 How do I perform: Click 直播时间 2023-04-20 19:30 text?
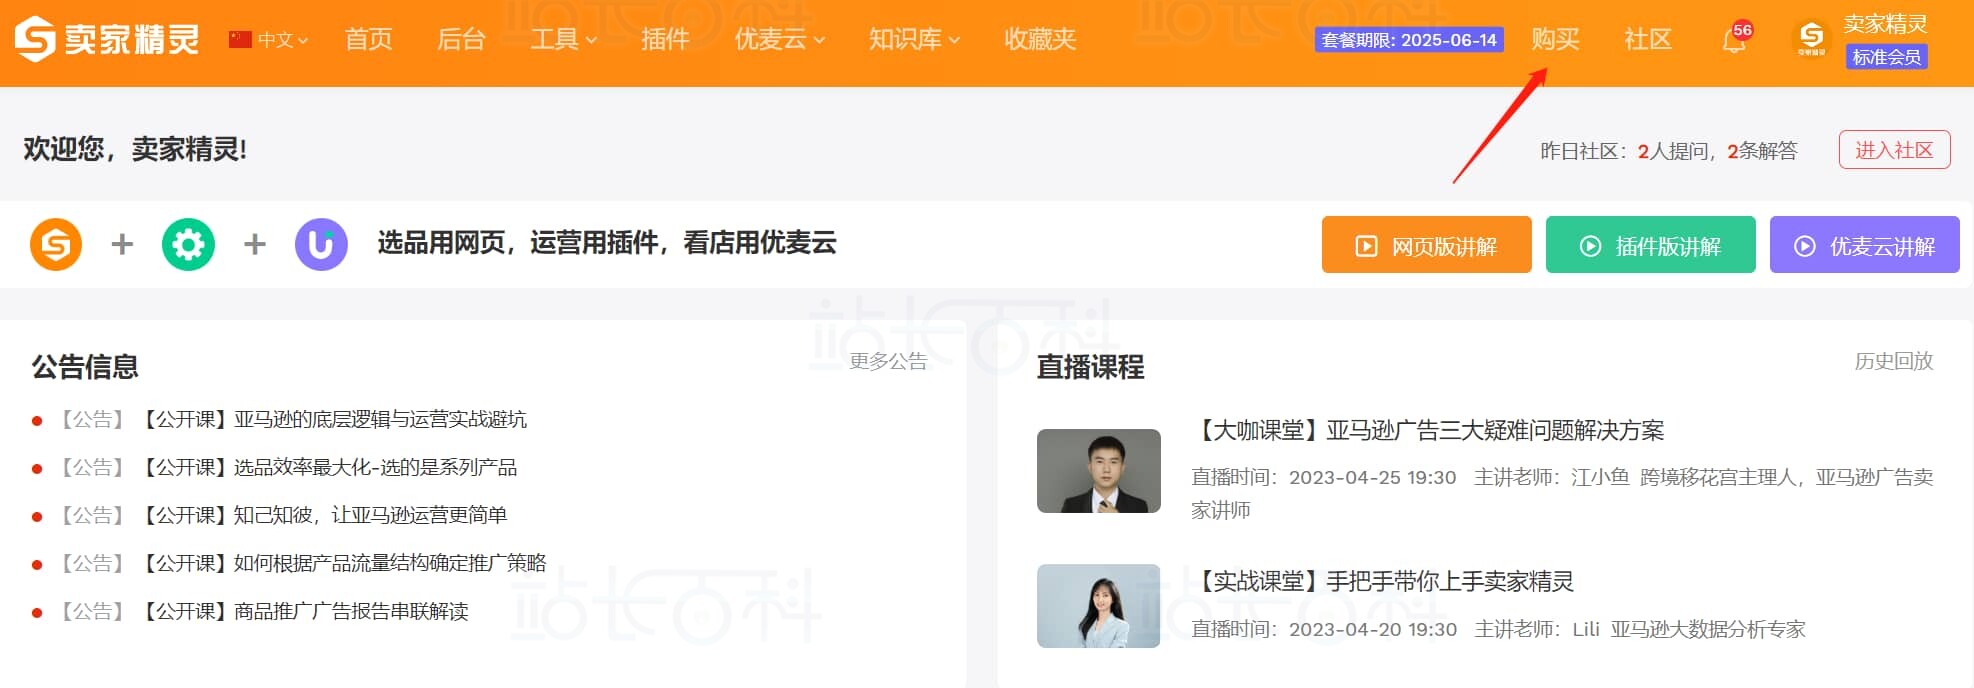click(x=1323, y=629)
